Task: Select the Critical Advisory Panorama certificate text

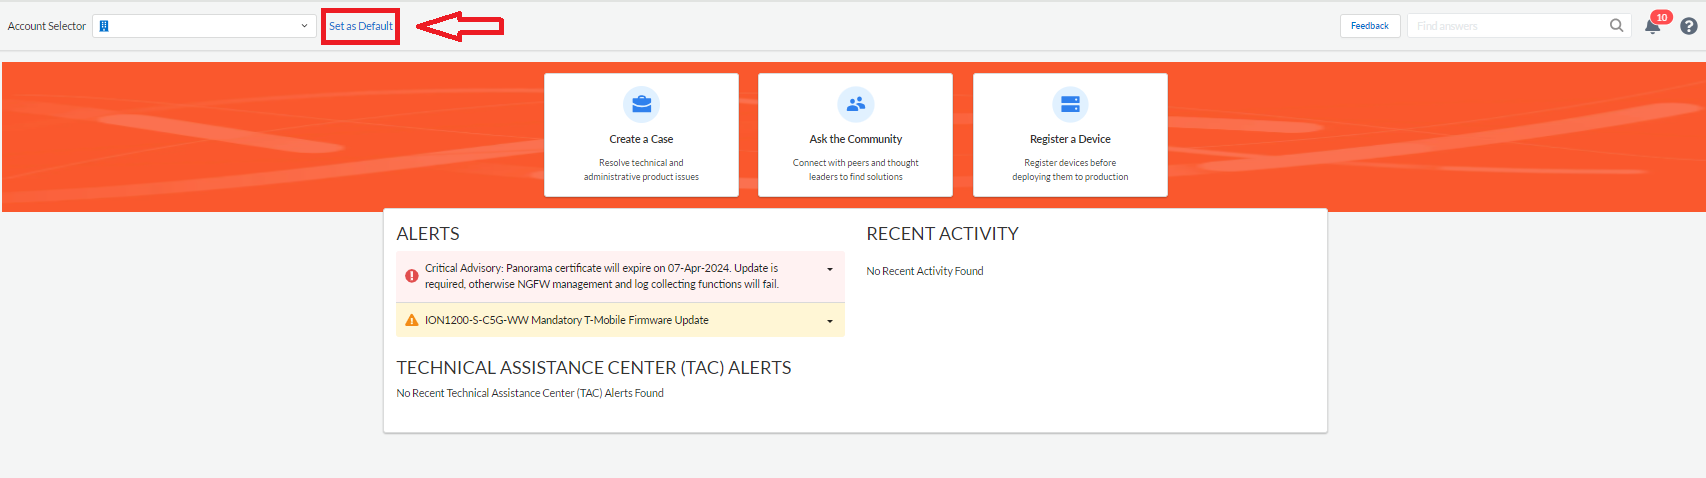Action: click(x=602, y=276)
